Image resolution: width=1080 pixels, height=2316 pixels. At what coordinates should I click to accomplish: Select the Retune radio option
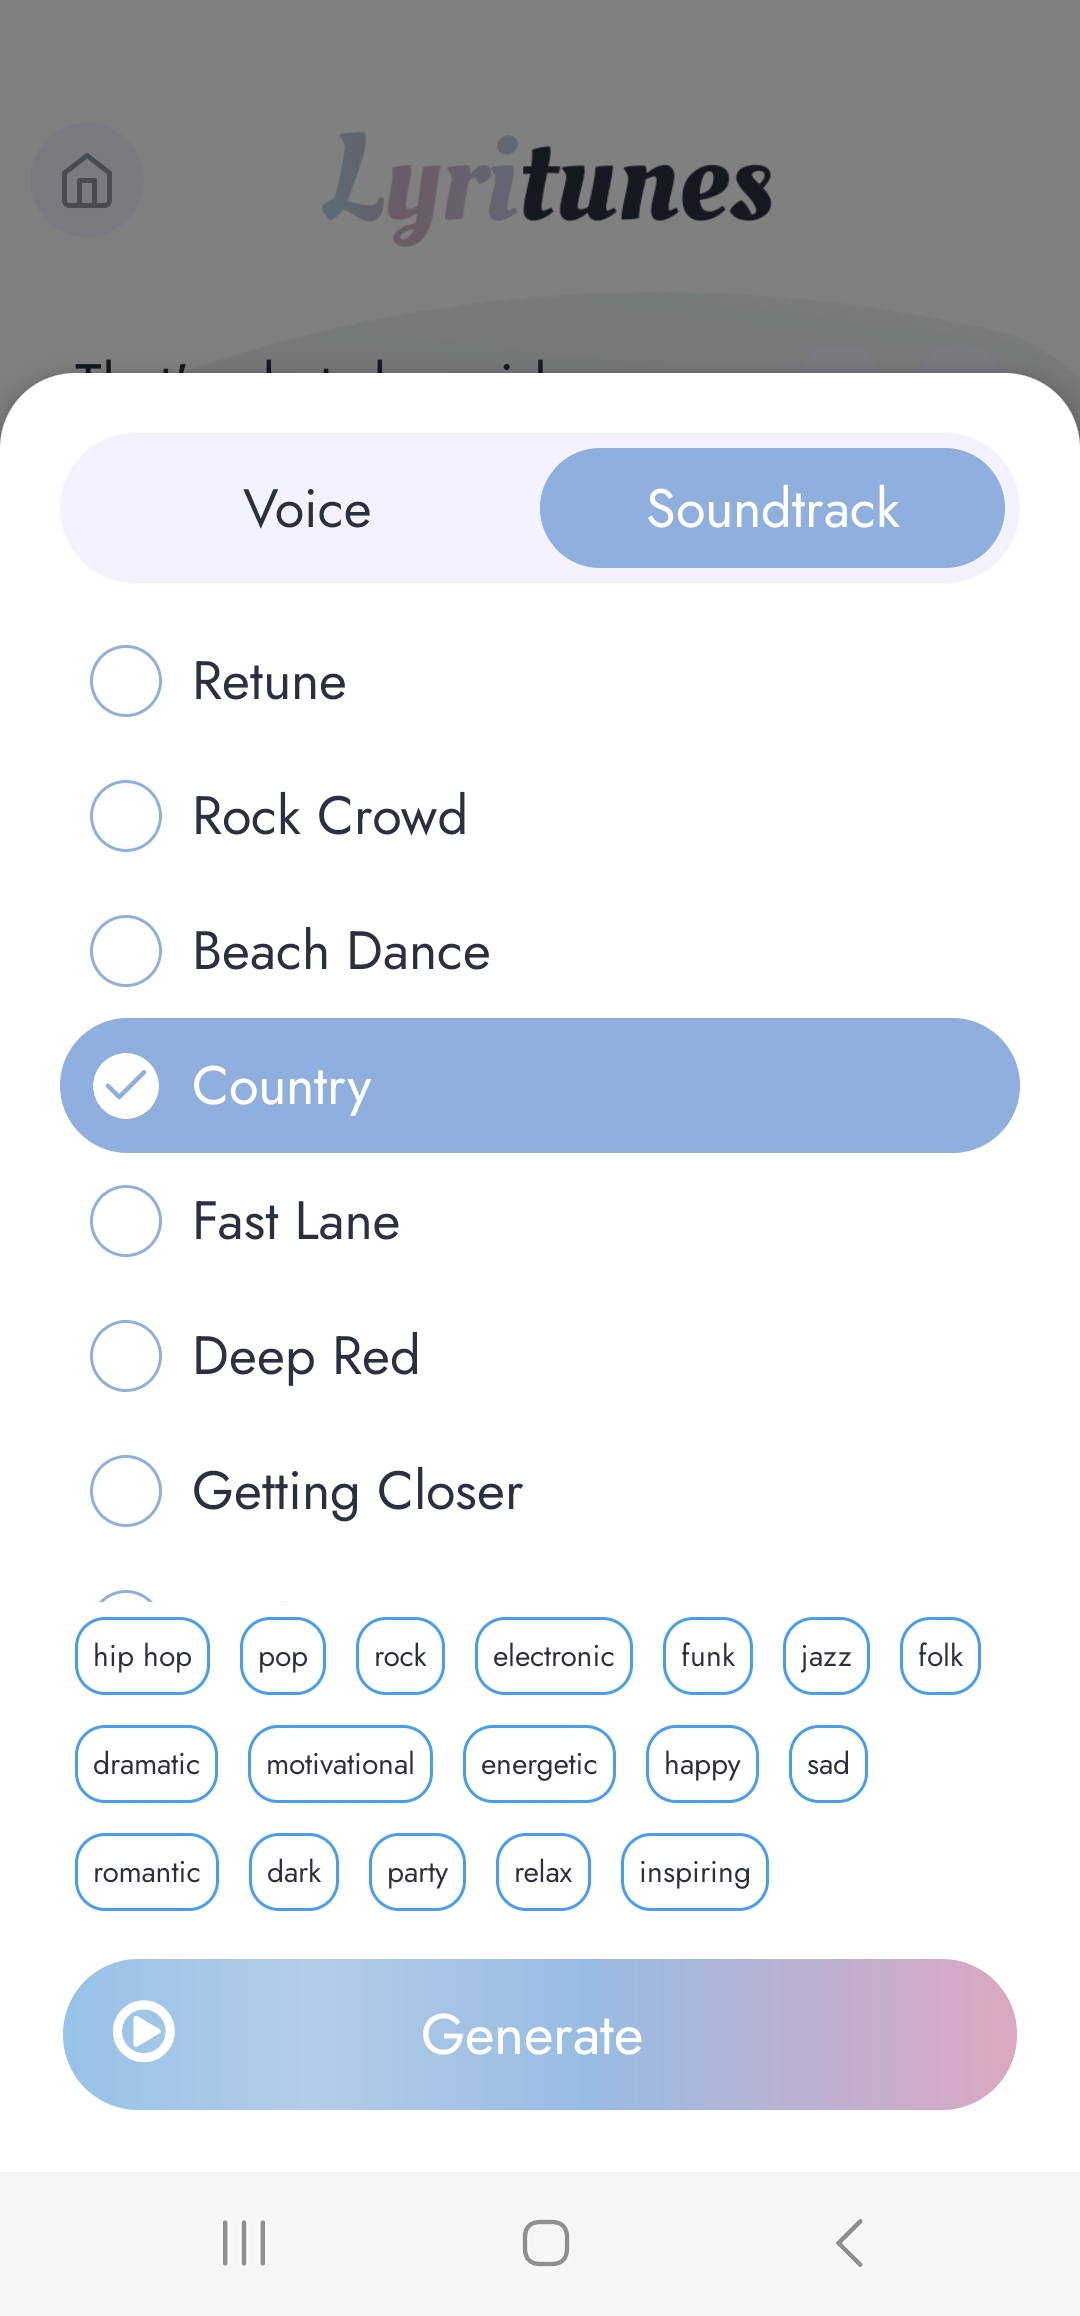(x=126, y=682)
